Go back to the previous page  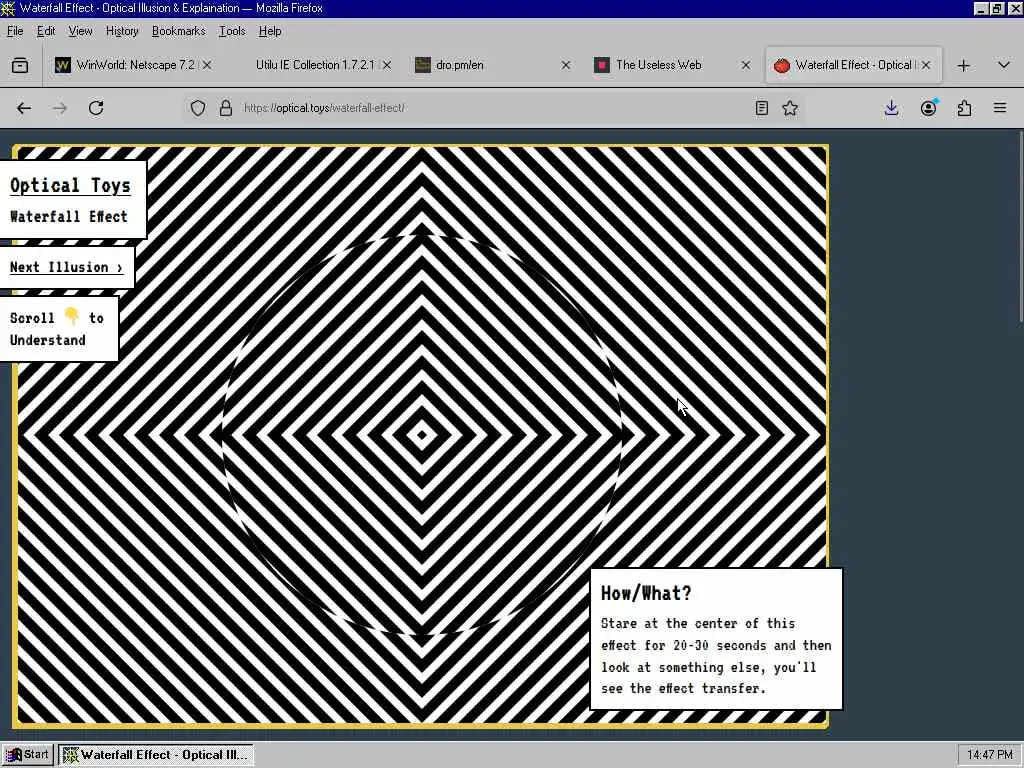24,108
